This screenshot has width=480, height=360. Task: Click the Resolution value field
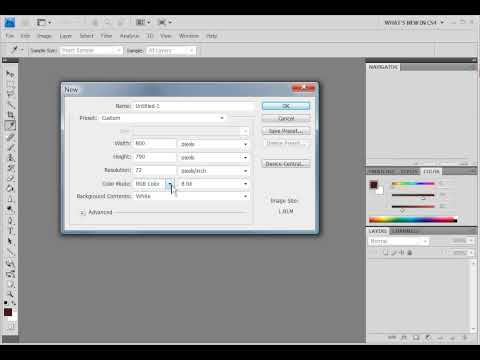(155, 170)
